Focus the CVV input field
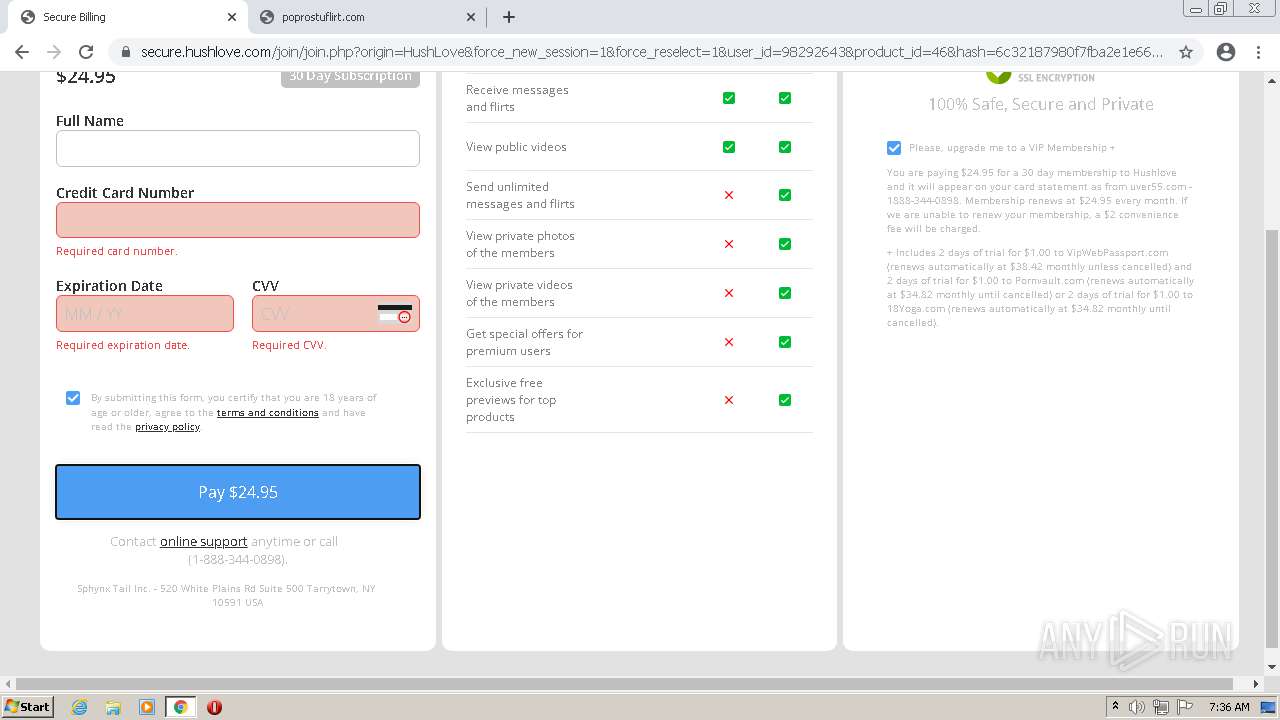The image size is (1280, 720). coord(336,314)
